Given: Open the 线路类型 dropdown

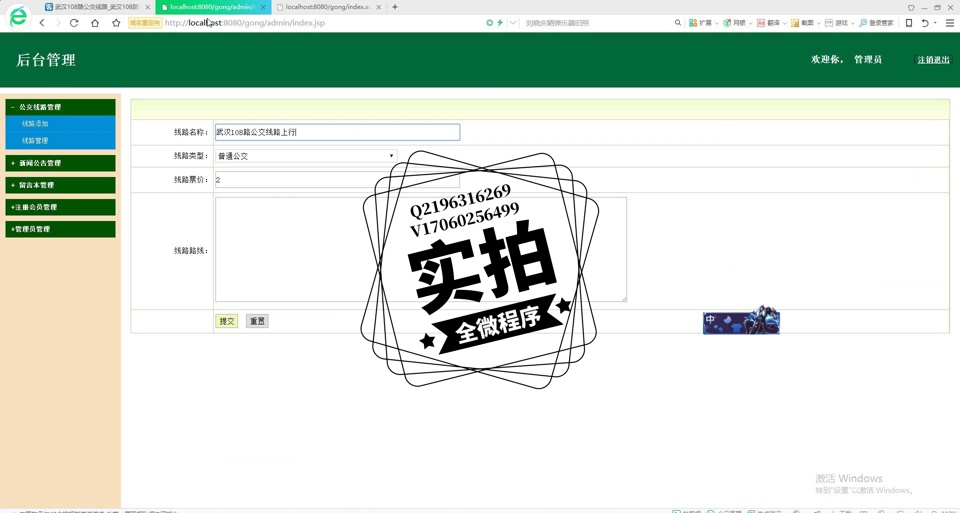Looking at the screenshot, I should (x=305, y=156).
